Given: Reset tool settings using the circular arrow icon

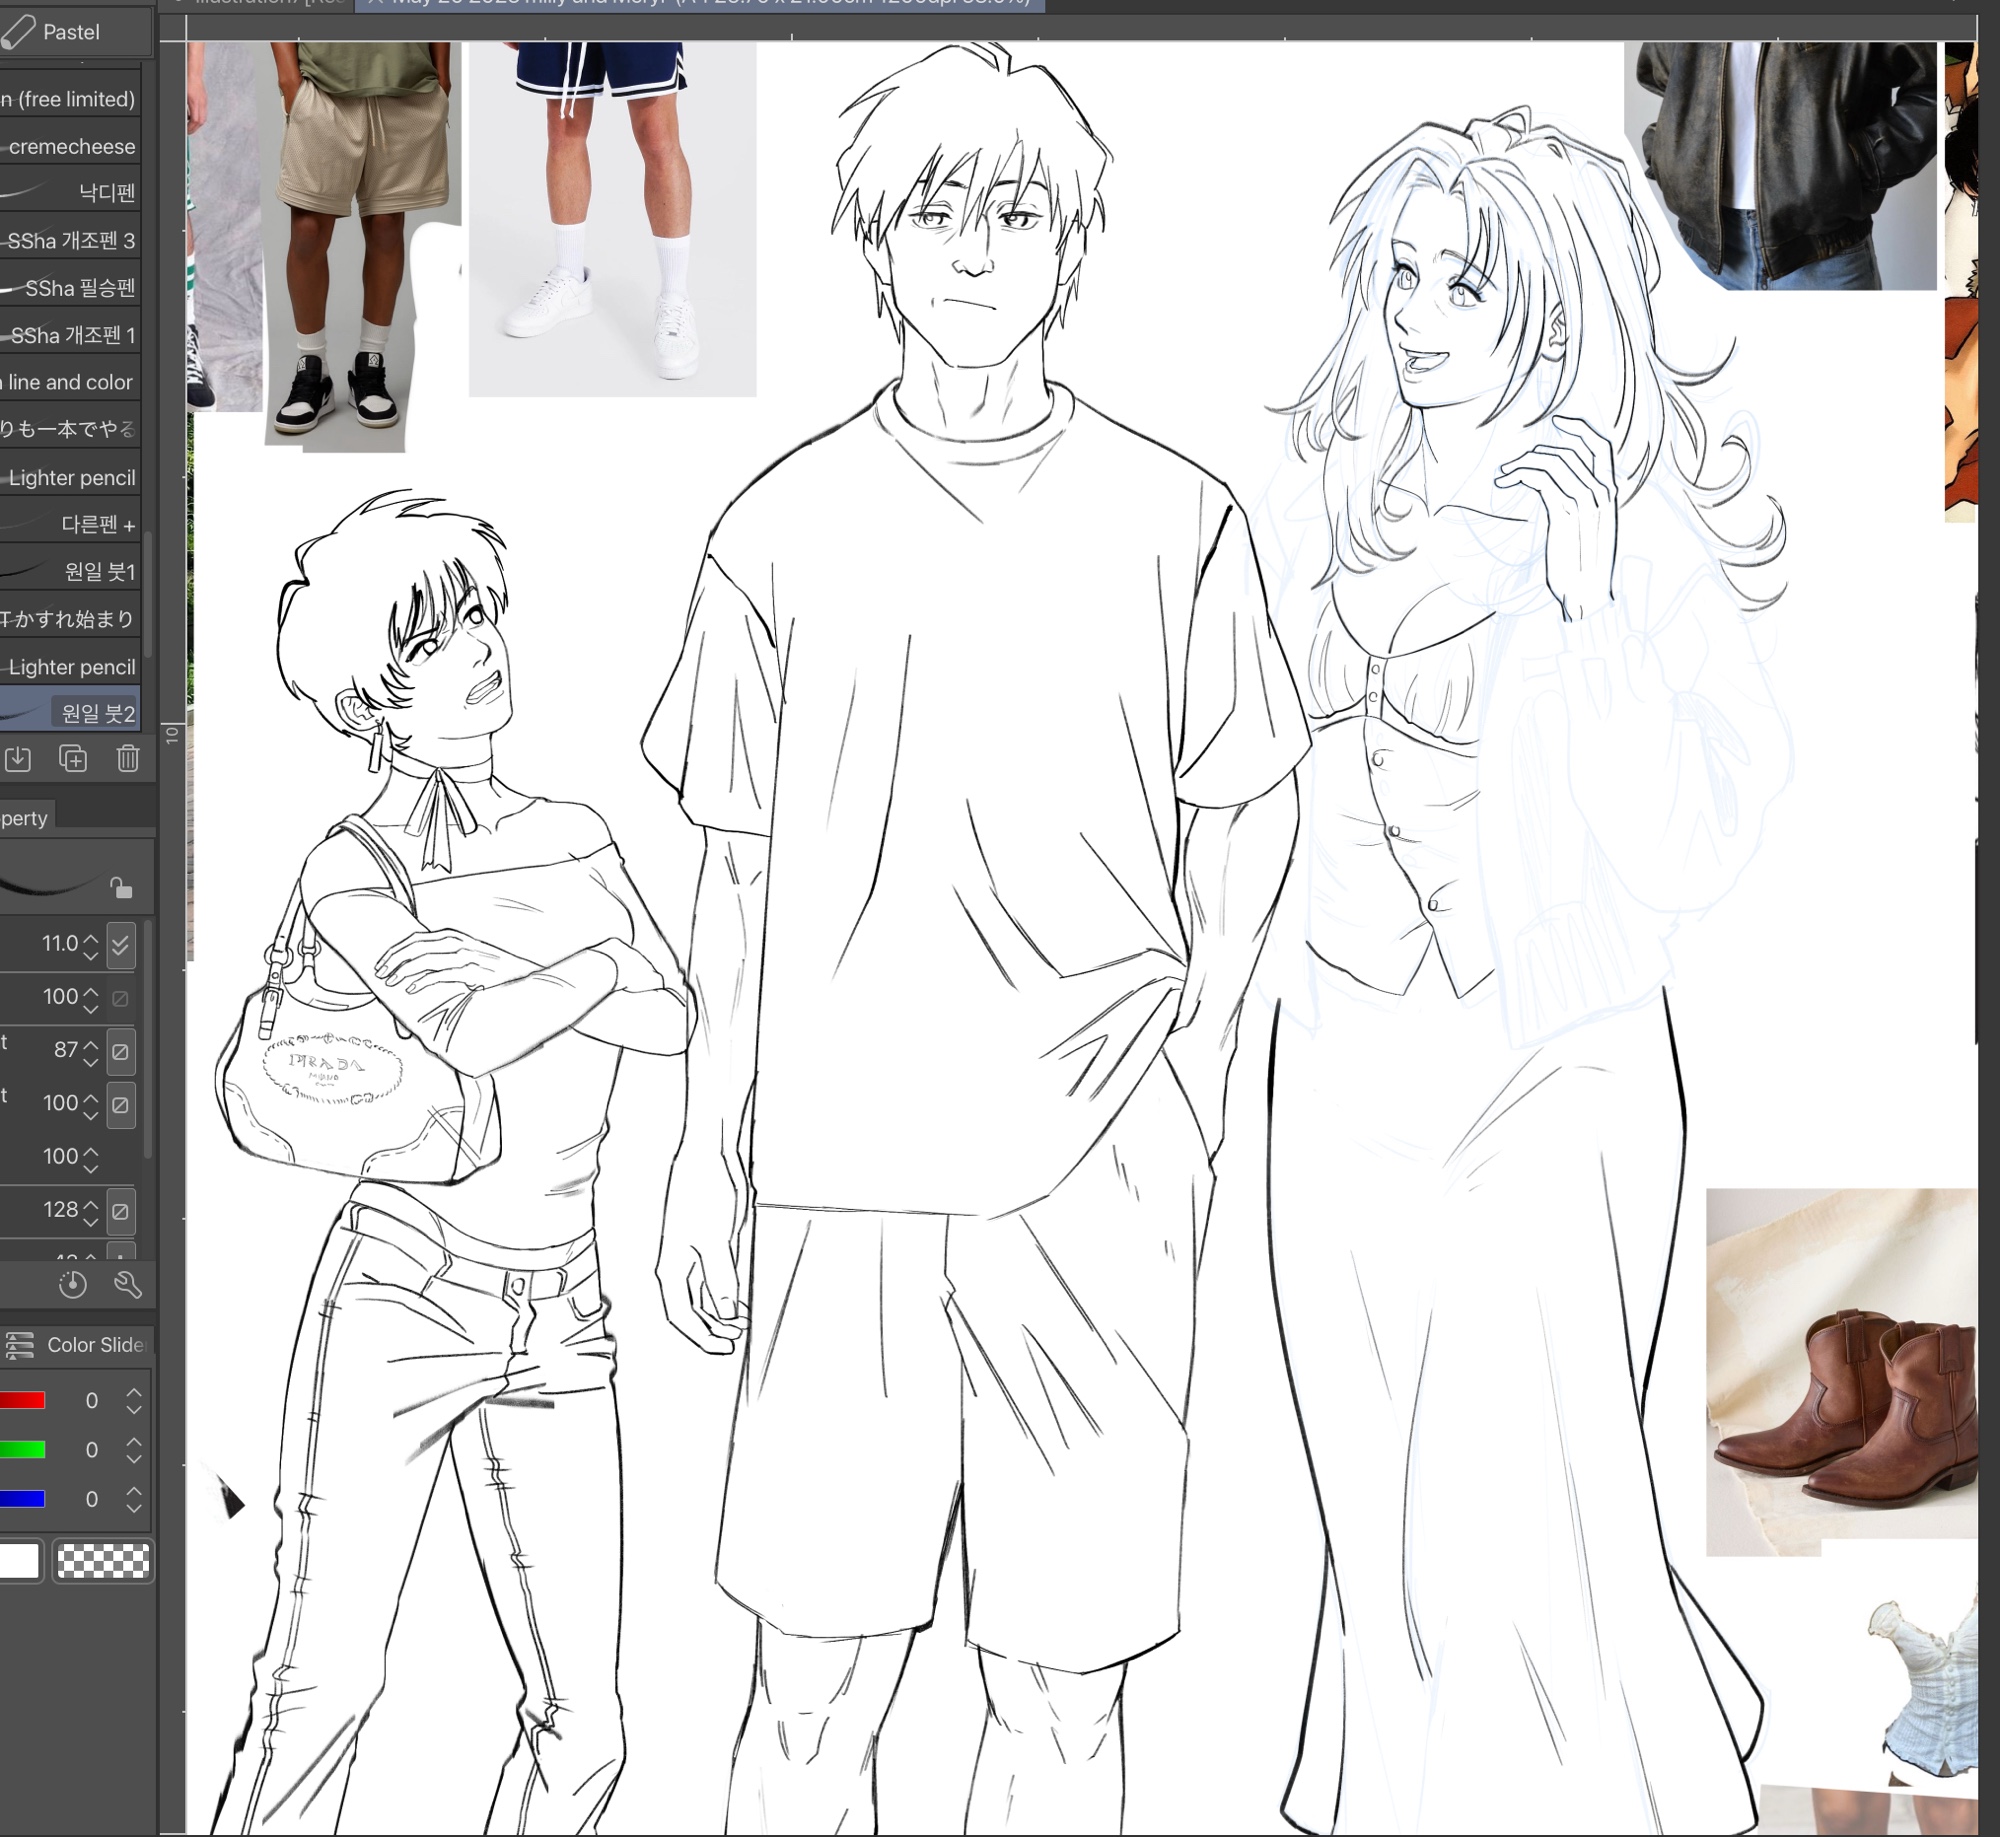Looking at the screenshot, I should click(72, 1285).
